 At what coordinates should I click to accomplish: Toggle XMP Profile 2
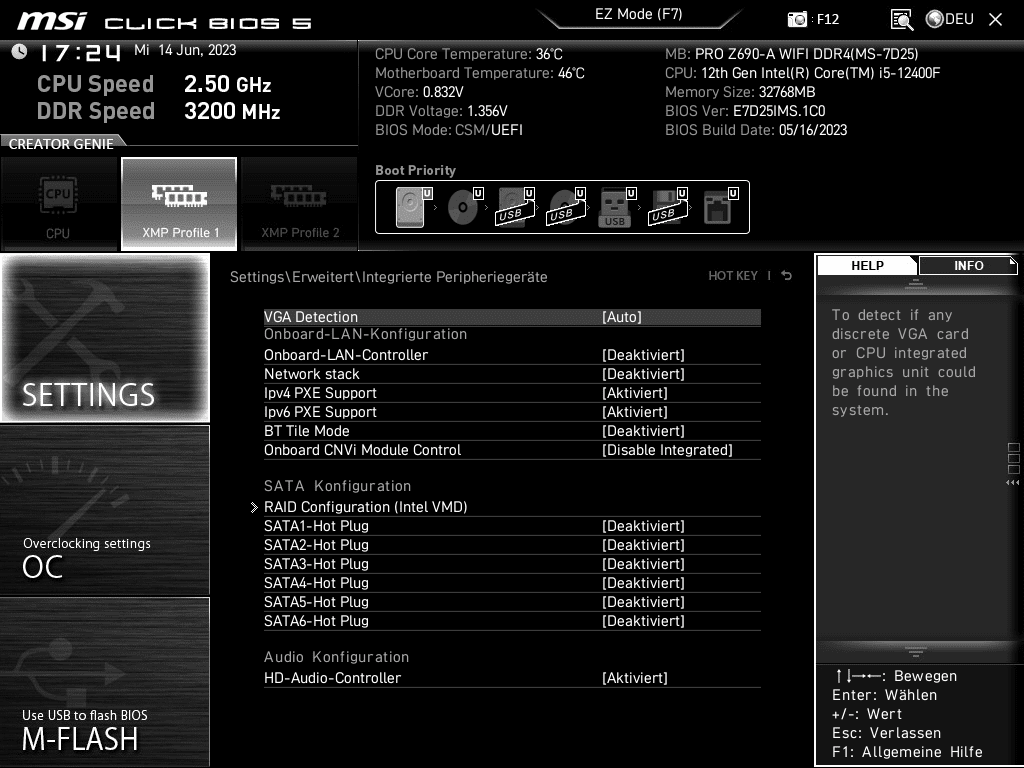[x=300, y=204]
